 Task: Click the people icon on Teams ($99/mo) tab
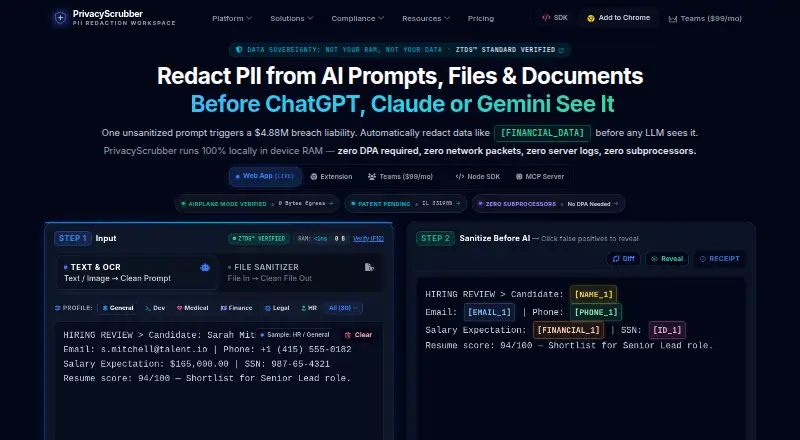point(372,177)
